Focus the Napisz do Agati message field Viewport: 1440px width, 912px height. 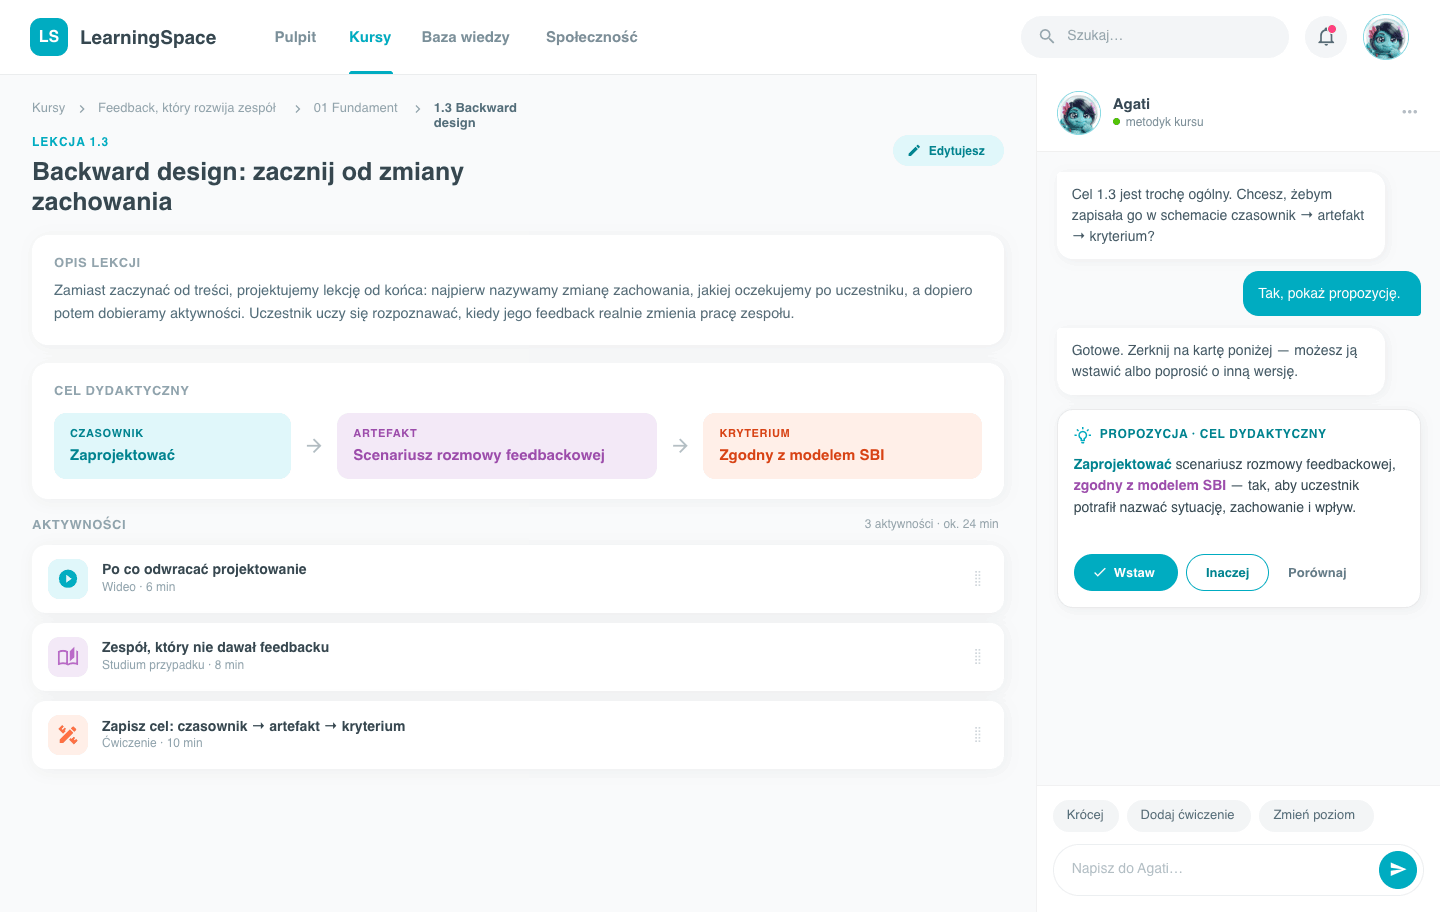[x=1216, y=869]
